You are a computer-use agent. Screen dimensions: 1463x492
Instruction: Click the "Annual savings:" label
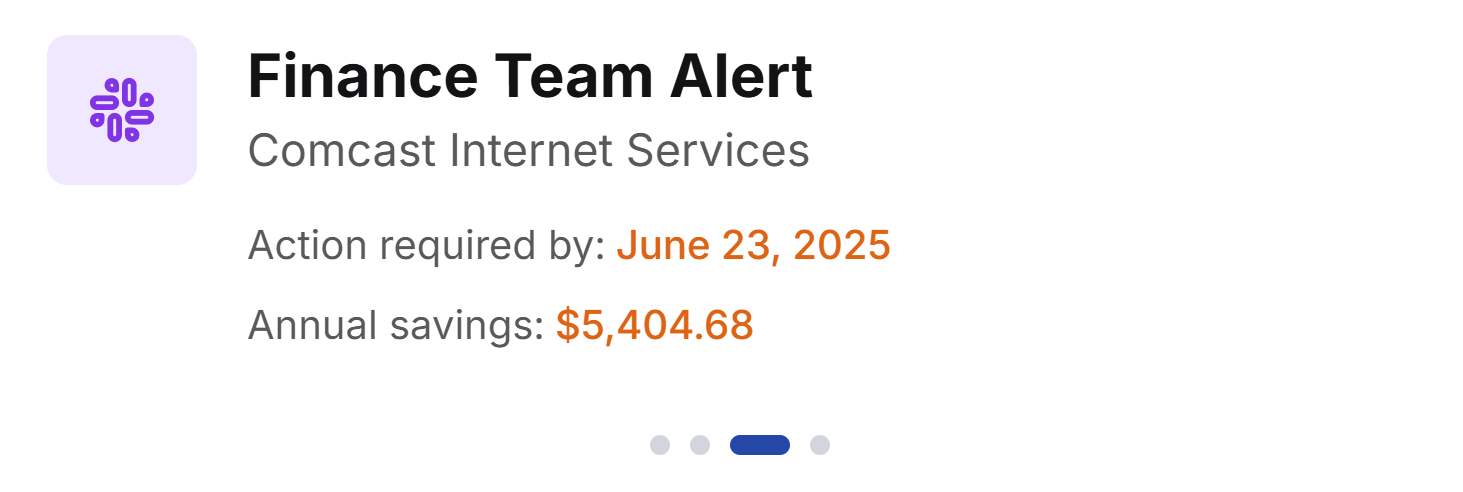tap(396, 325)
